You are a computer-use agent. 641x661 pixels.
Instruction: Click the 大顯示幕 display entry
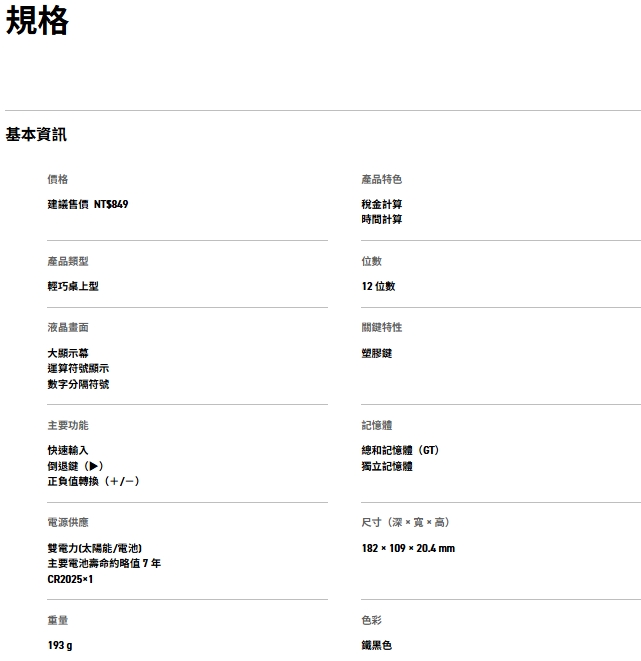tap(68, 353)
